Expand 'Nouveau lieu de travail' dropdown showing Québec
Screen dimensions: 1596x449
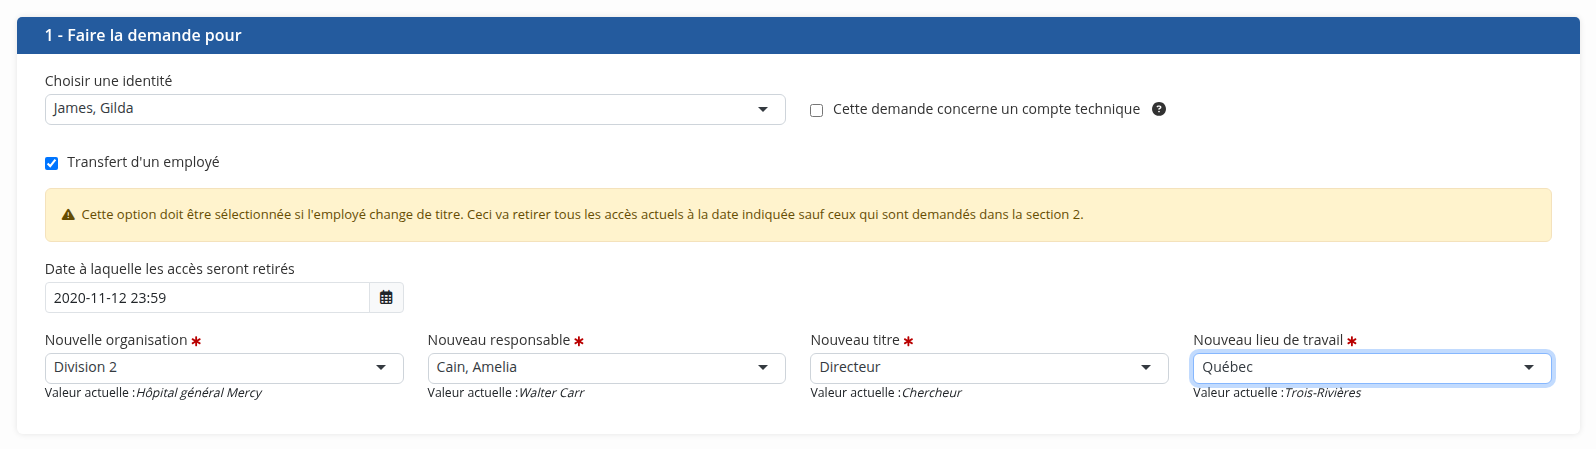[1372, 368]
